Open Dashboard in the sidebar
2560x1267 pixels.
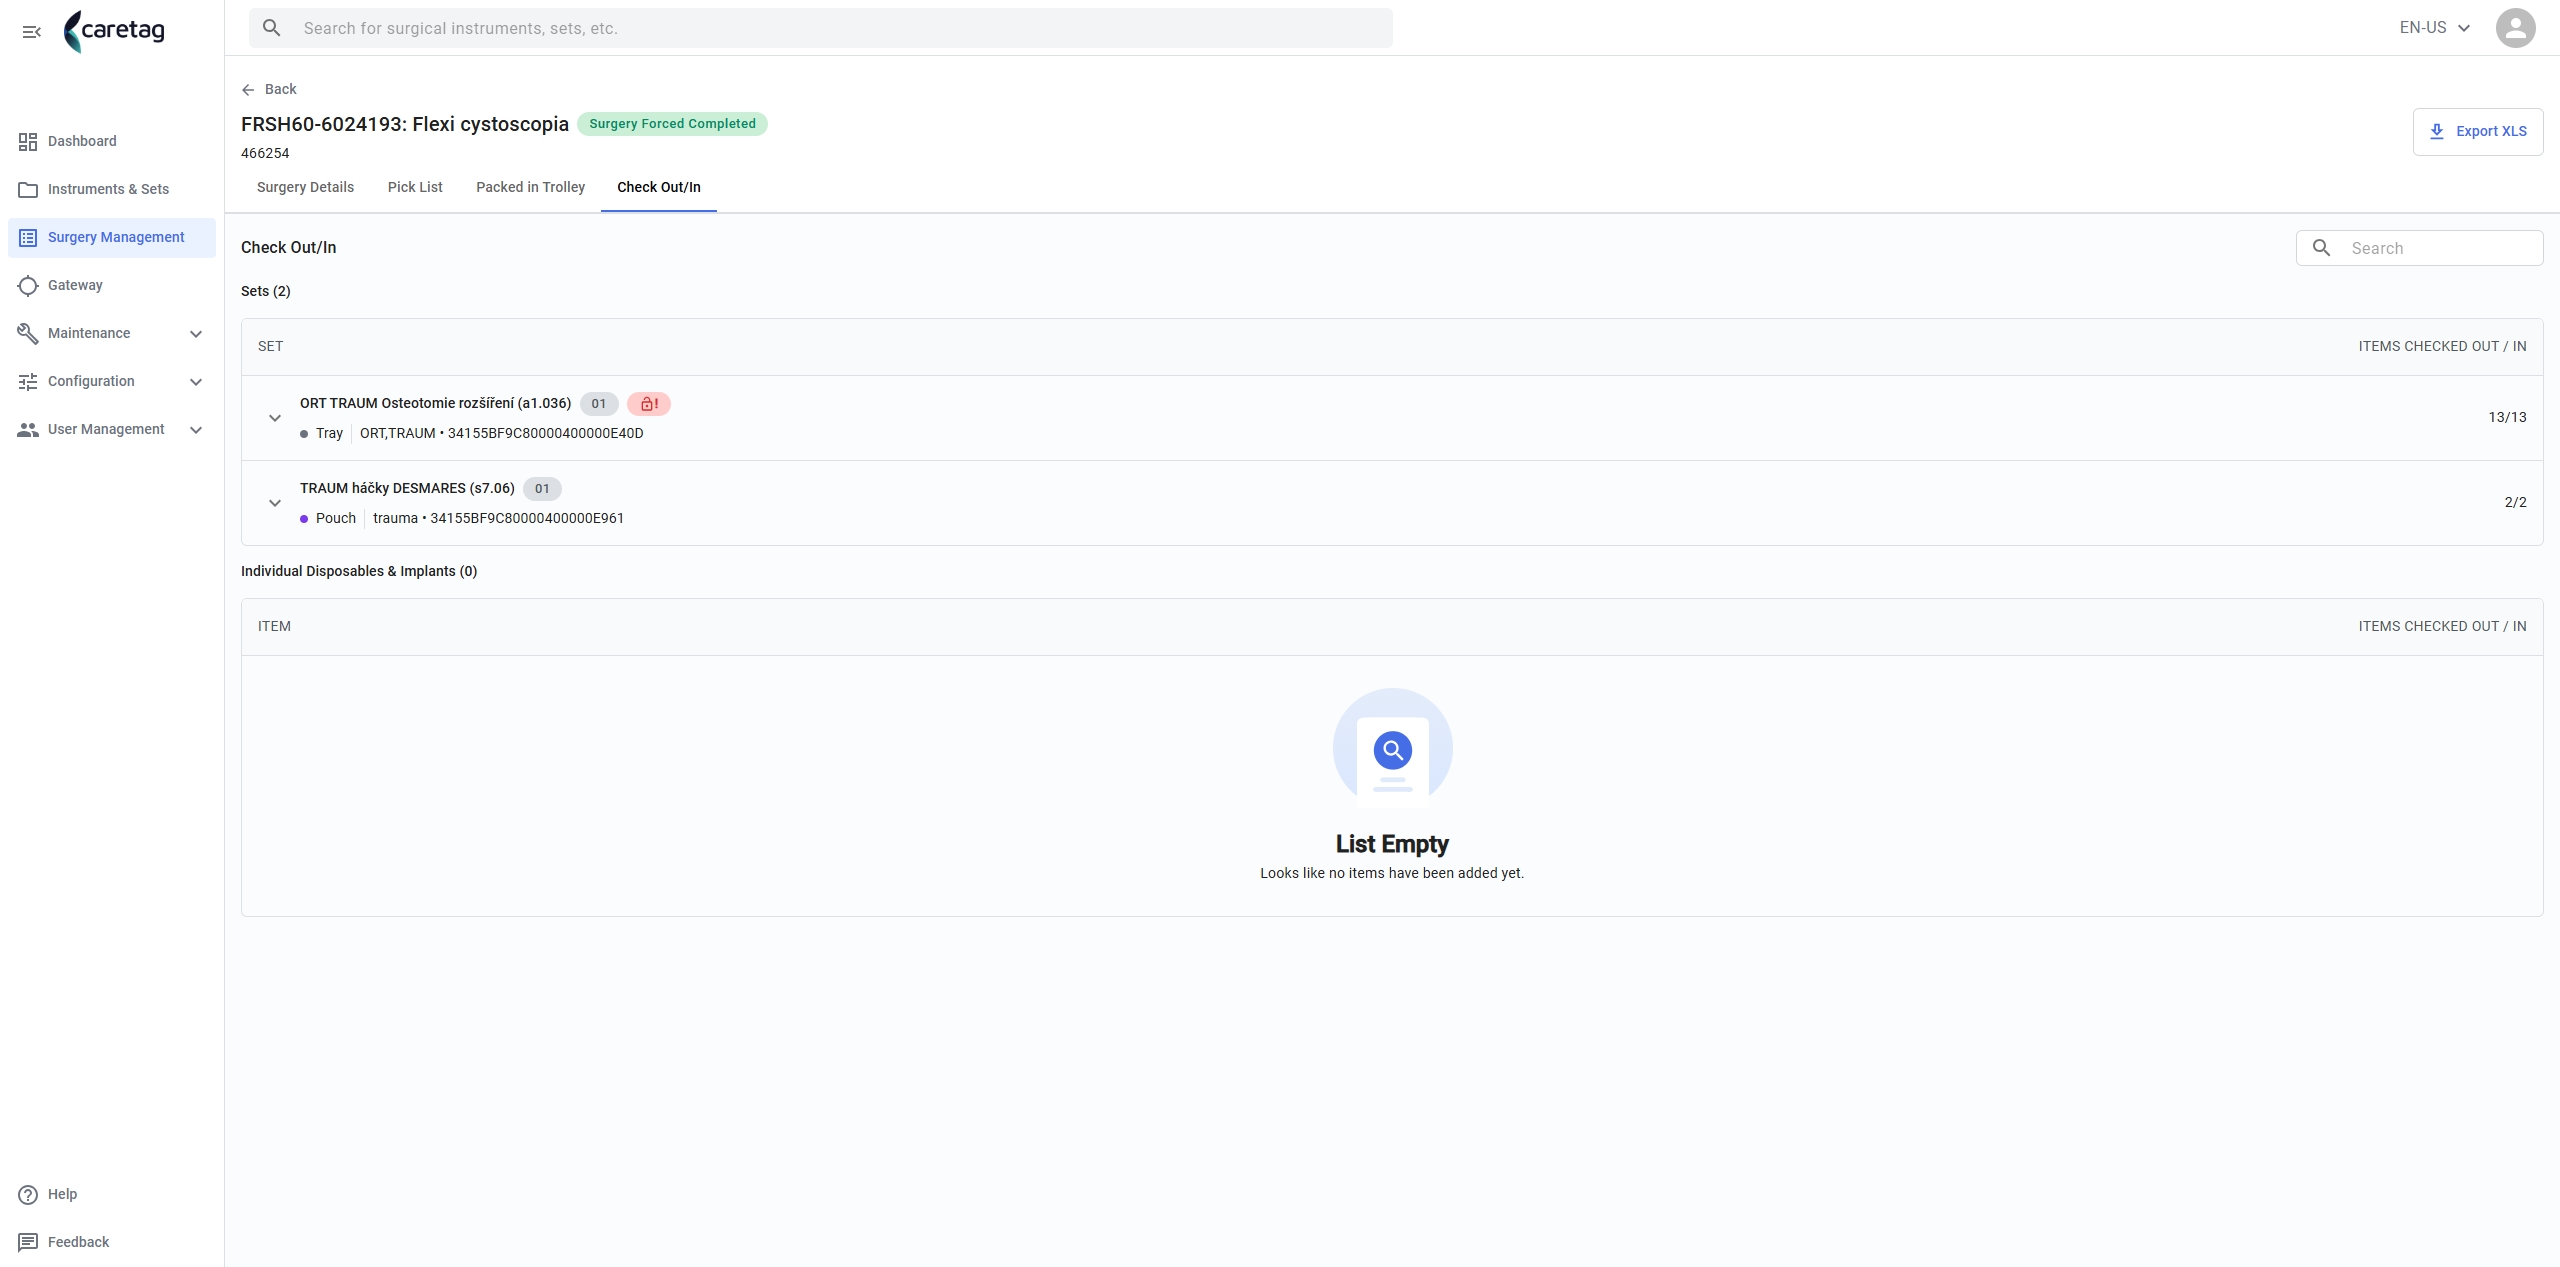[x=112, y=141]
